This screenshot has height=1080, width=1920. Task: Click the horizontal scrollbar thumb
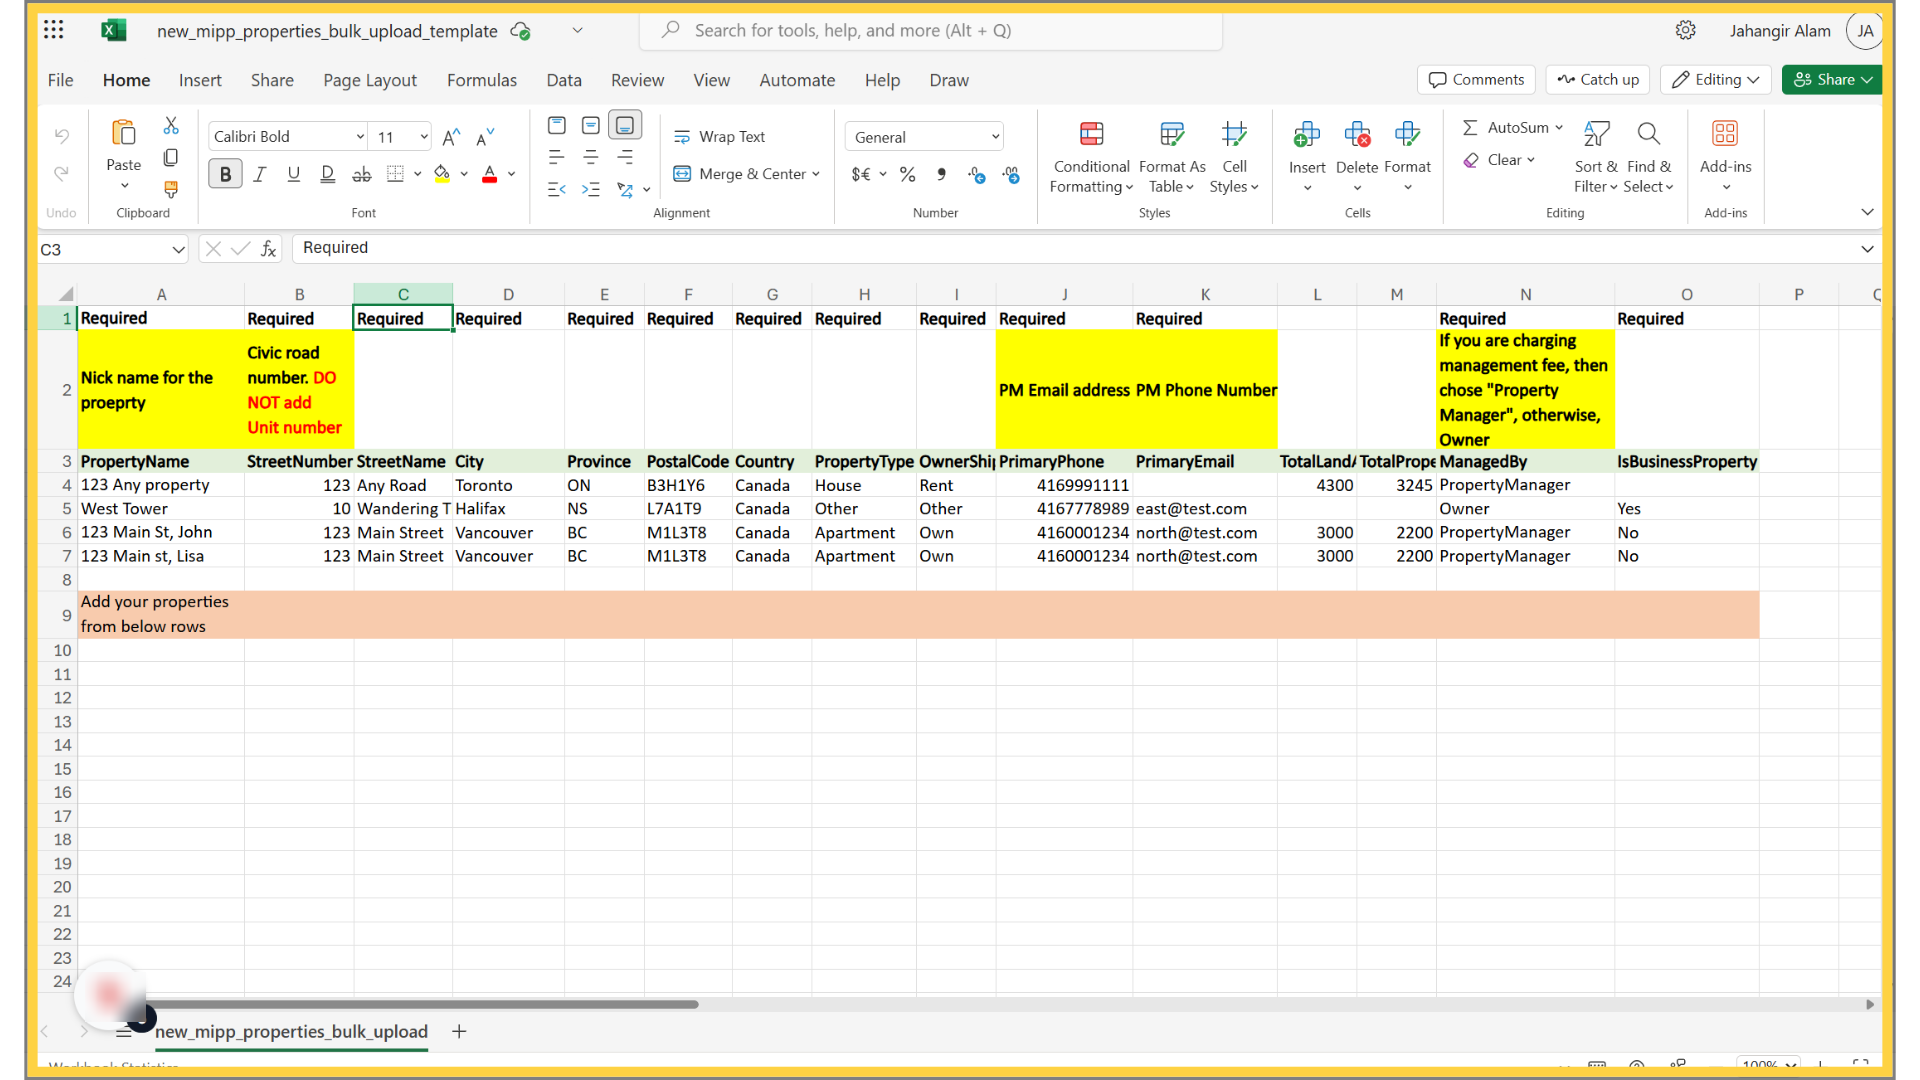click(422, 1004)
